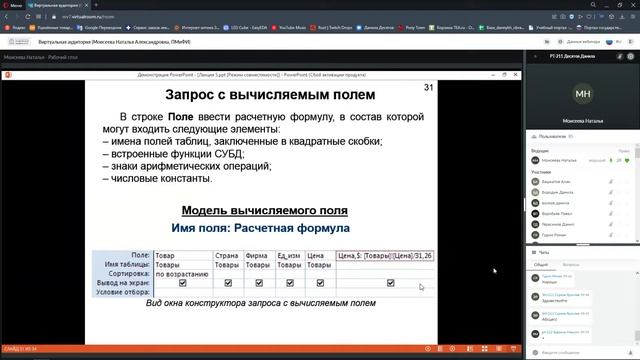Switch to the Общий chat tab
Image resolution: width=640 pixels, height=360 pixels.
click(x=541, y=264)
